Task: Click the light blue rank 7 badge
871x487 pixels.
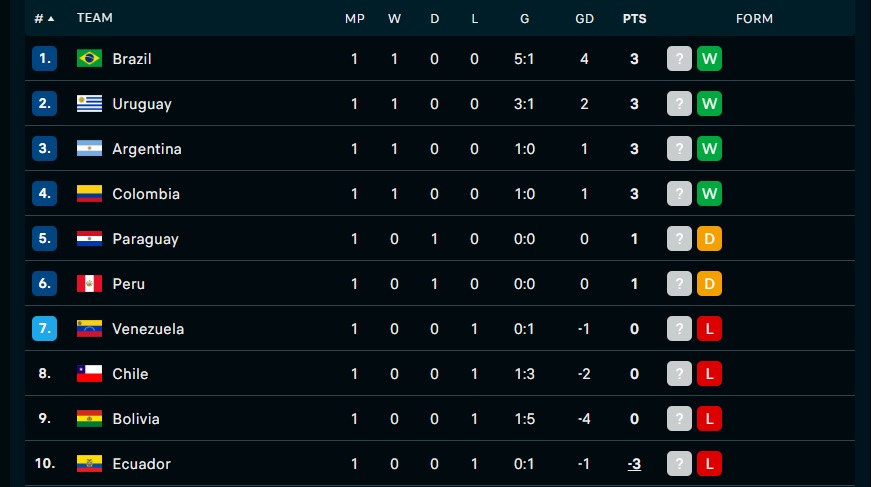Action: 44,329
